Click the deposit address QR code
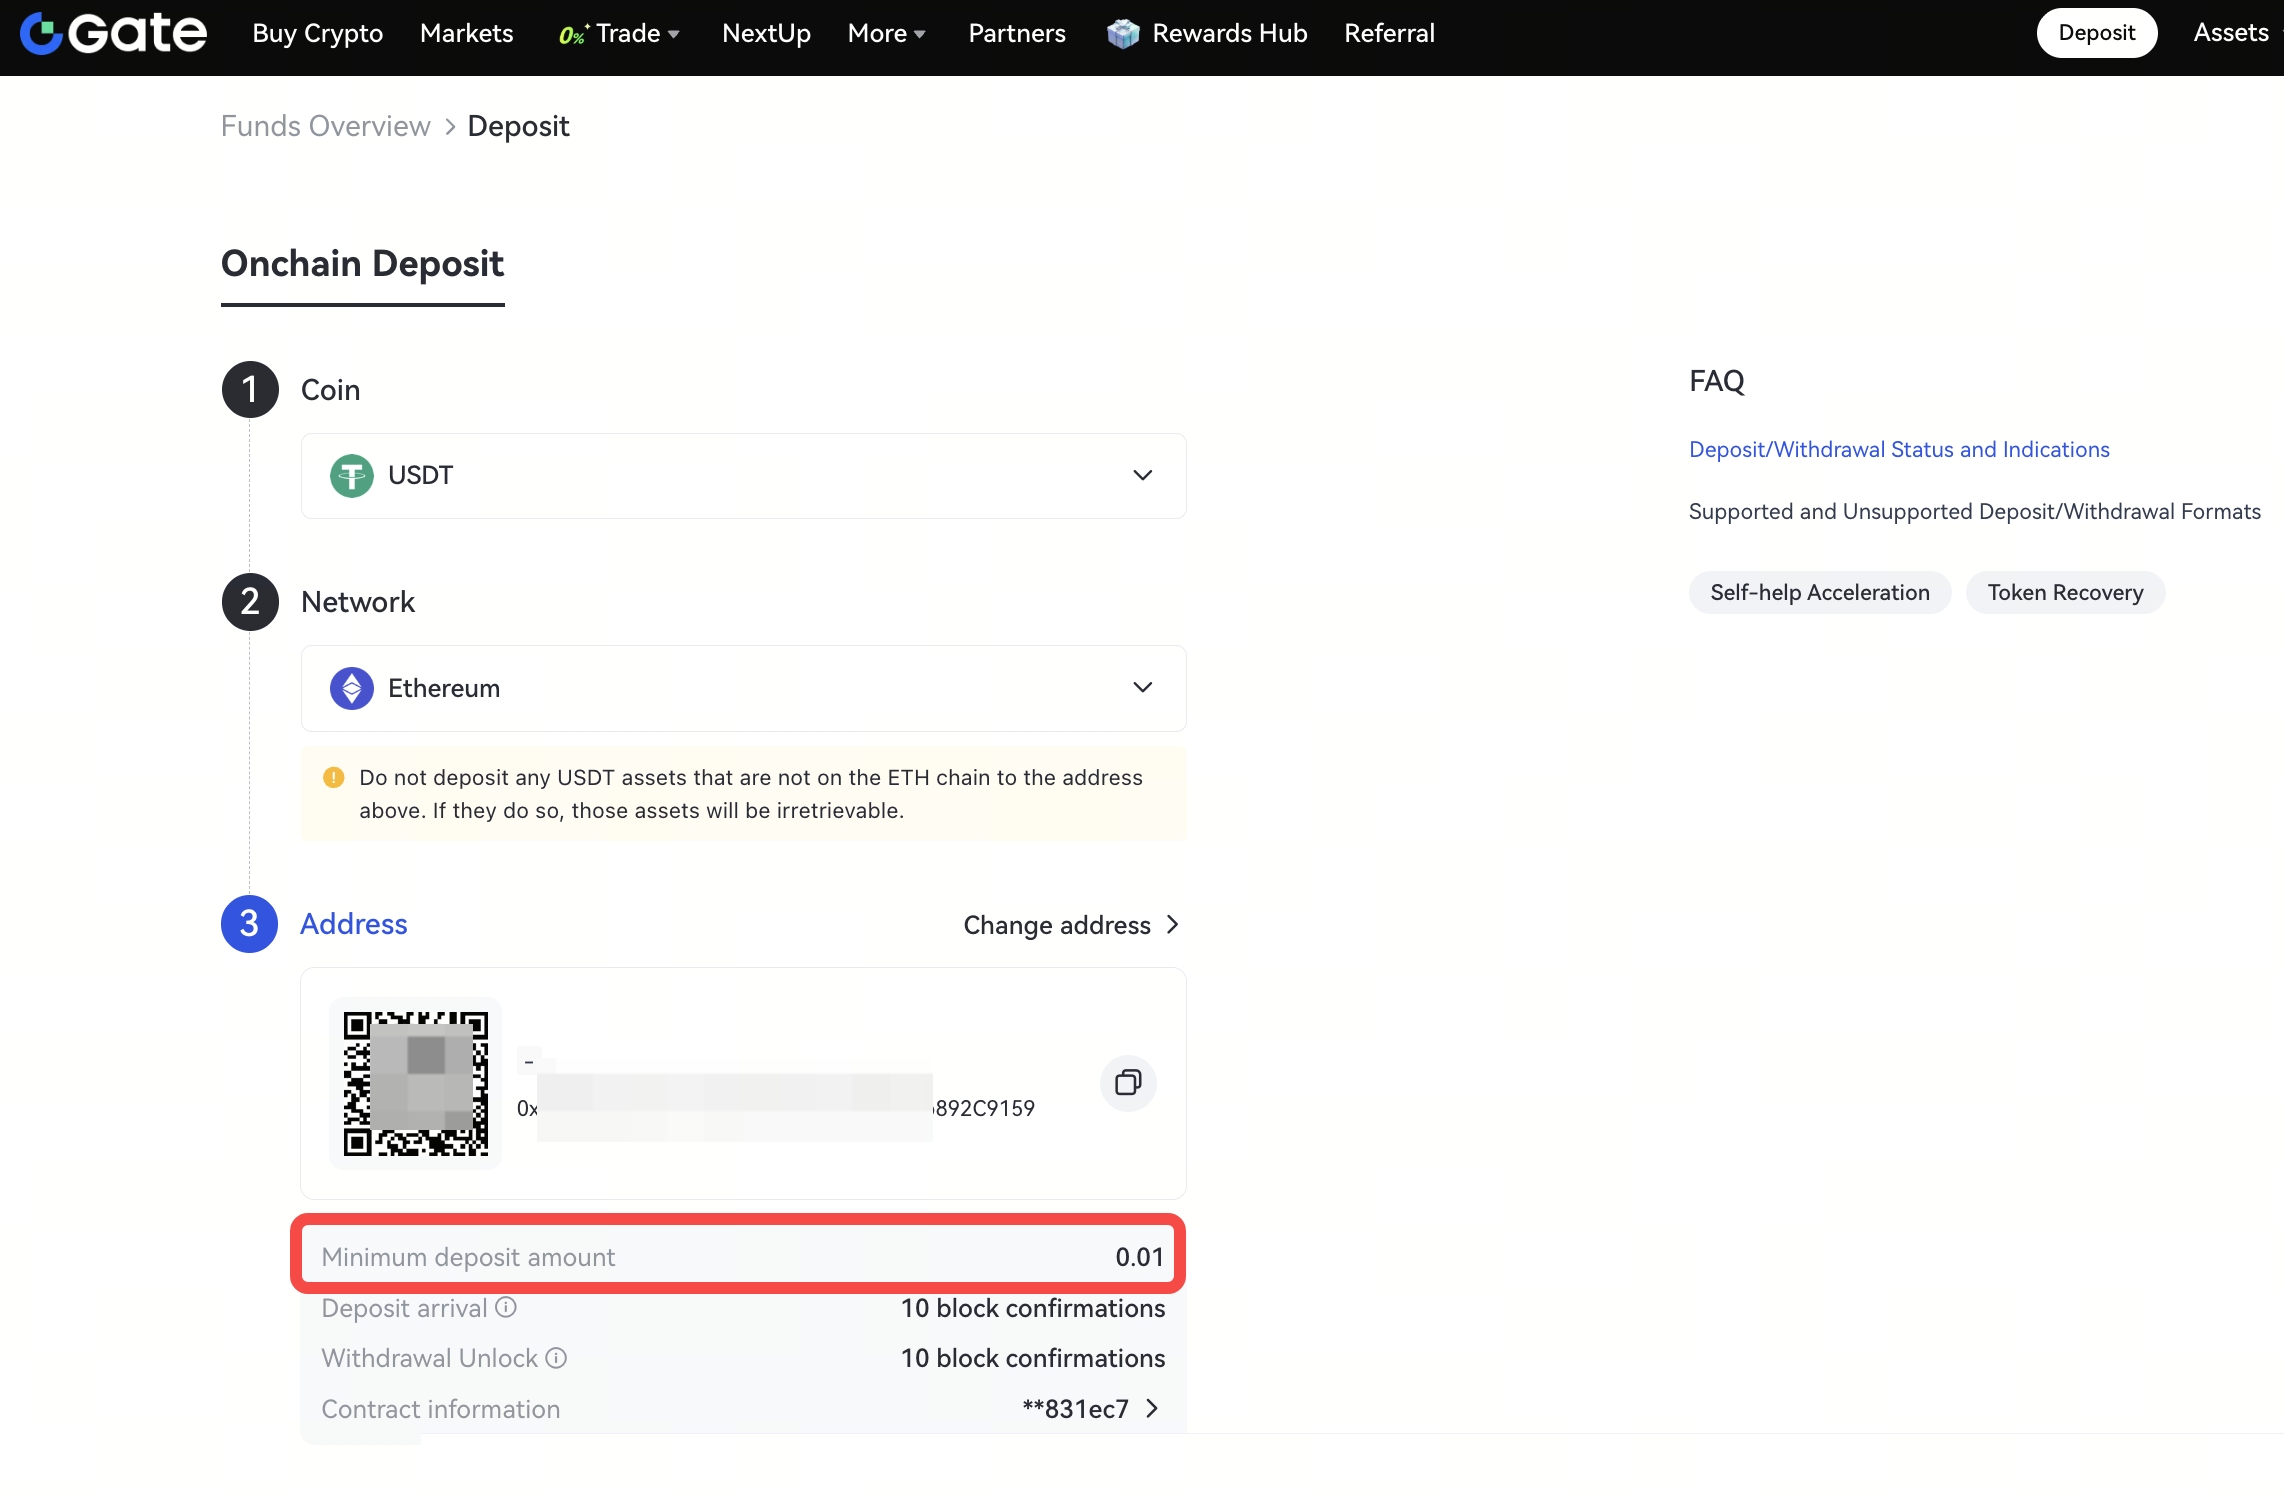Screen dimensions: 2284x1496 [x=415, y=1083]
